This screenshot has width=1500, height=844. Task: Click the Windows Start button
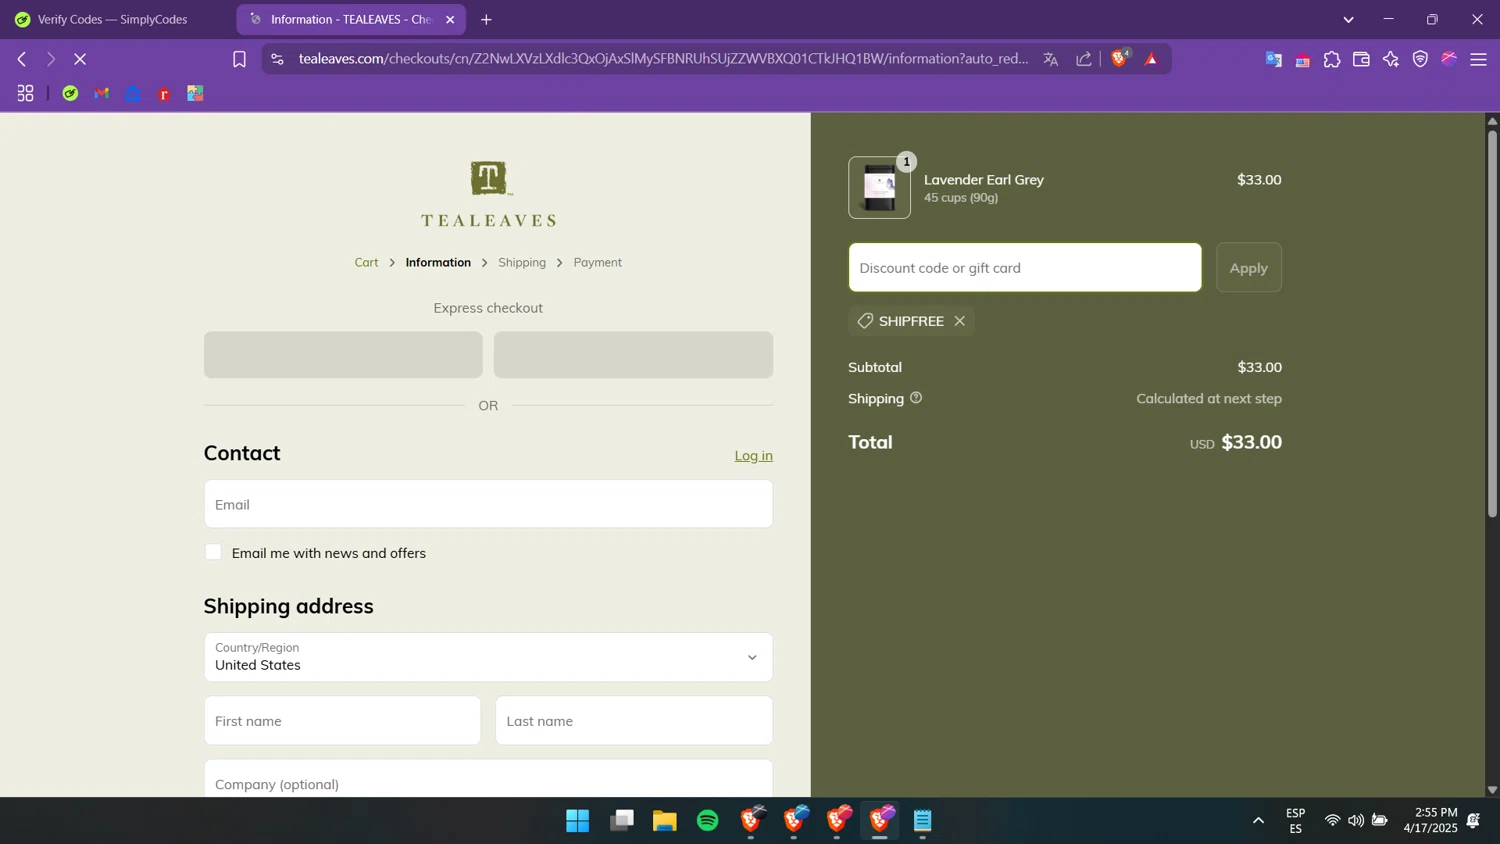(577, 821)
